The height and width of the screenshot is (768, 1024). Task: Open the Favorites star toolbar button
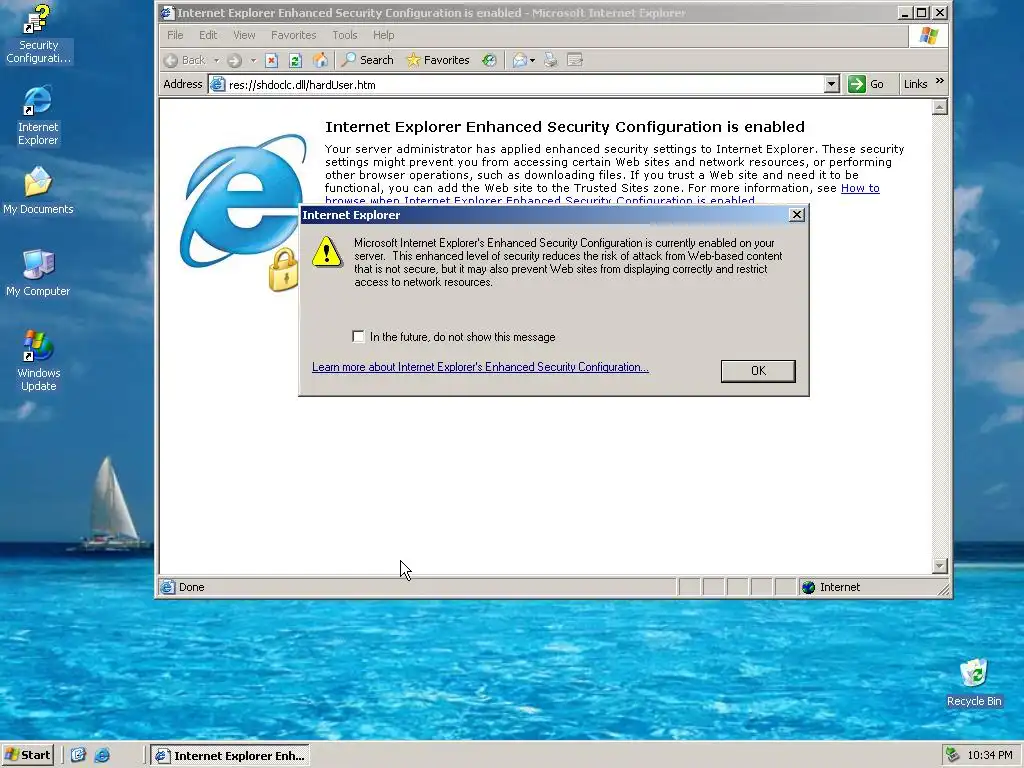click(438, 60)
